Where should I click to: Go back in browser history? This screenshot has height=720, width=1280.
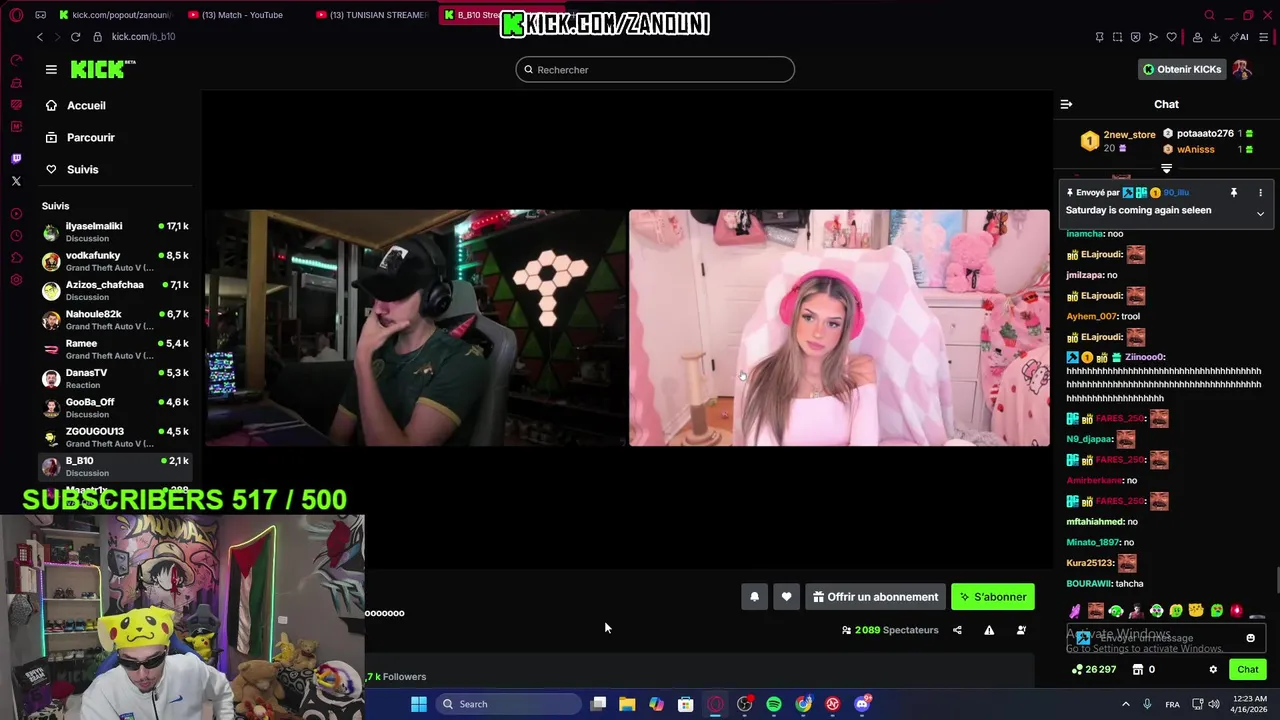click(x=39, y=37)
